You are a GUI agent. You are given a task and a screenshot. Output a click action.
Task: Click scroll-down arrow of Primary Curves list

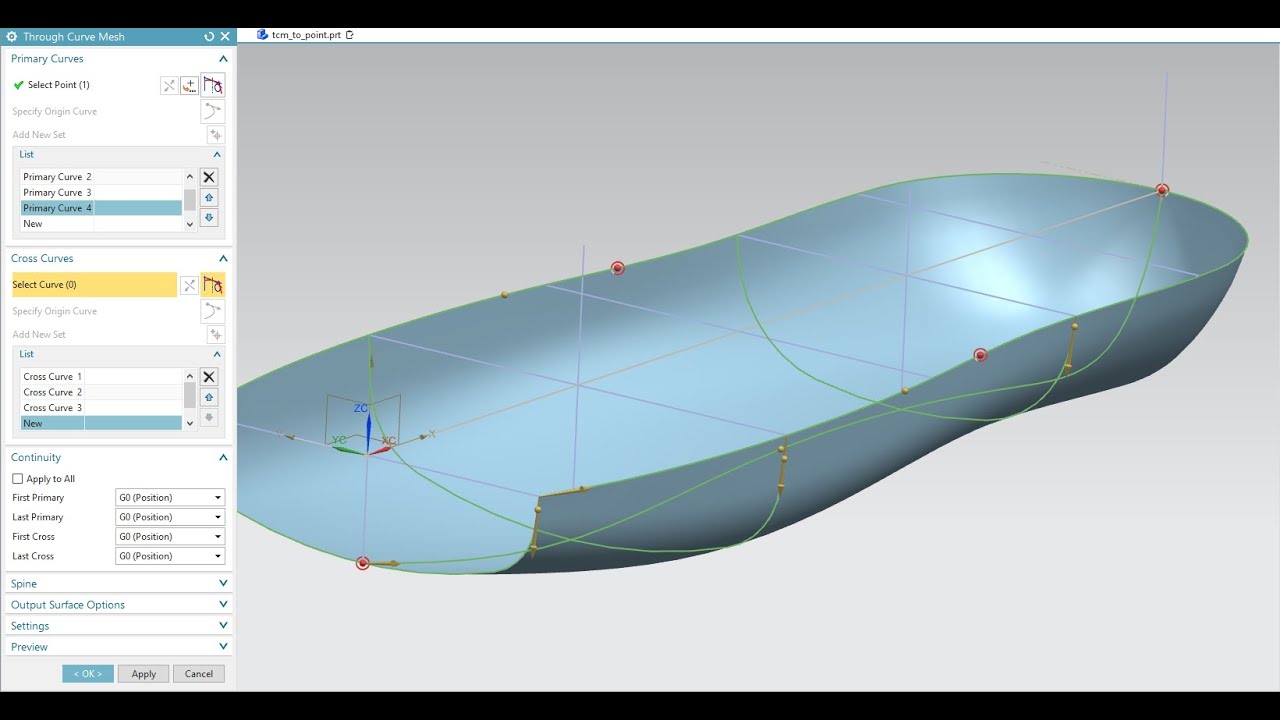(x=190, y=225)
